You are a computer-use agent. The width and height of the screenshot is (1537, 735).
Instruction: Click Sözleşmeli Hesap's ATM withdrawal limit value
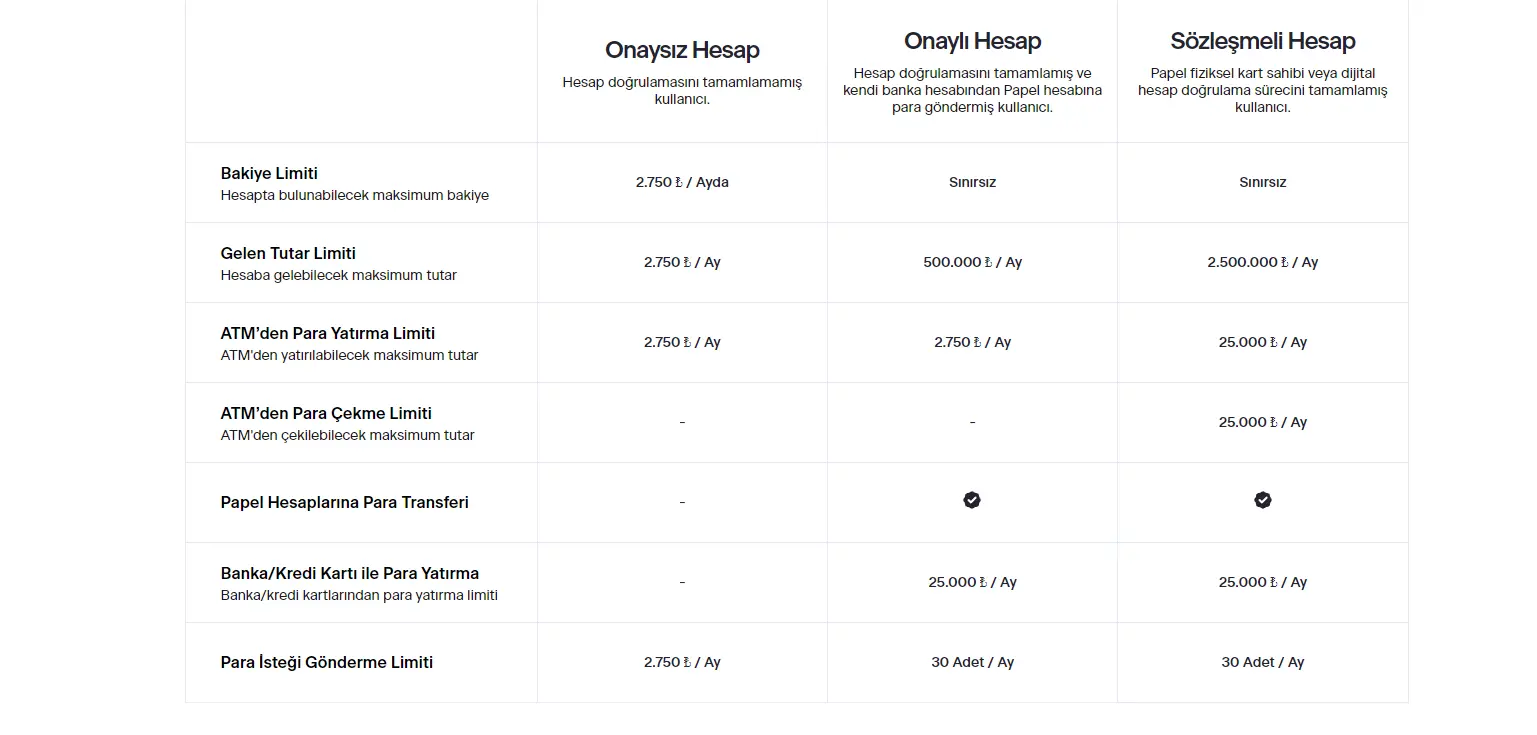[x=1263, y=422]
